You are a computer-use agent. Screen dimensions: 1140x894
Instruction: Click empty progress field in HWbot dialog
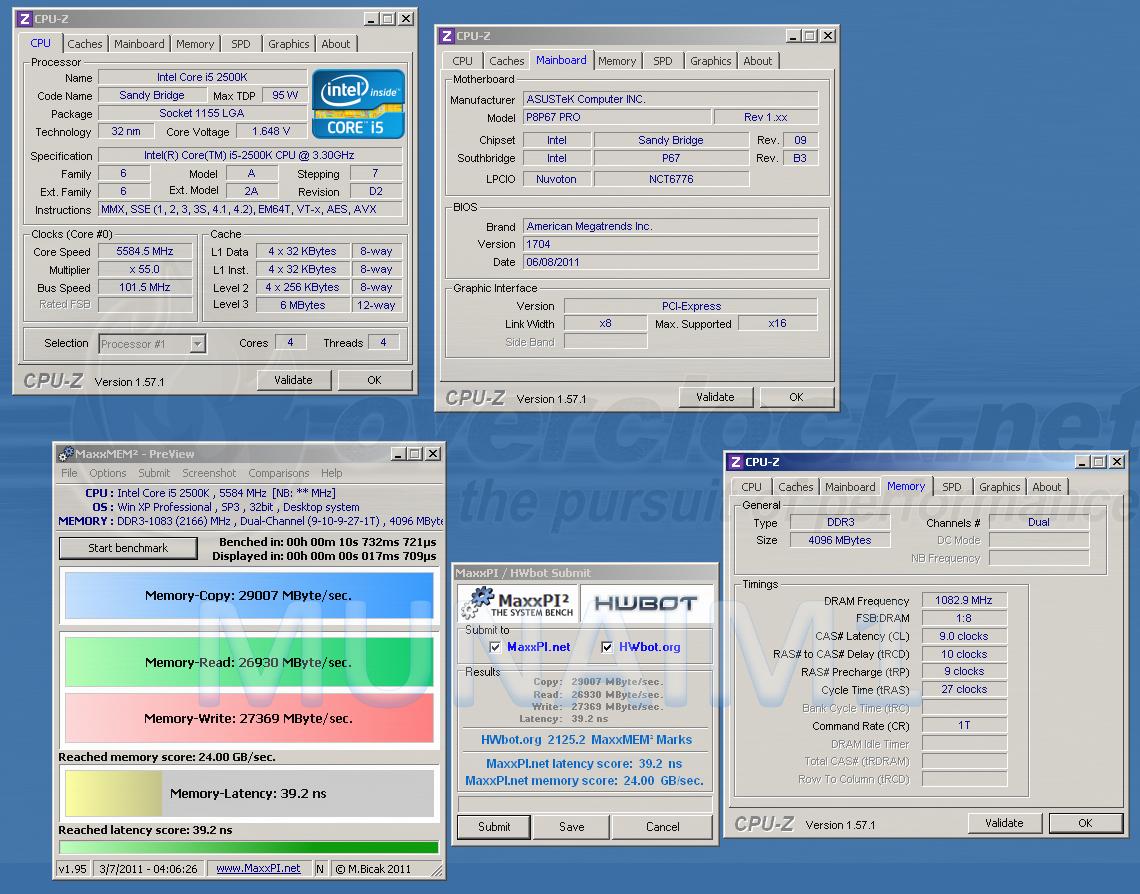tap(585, 804)
